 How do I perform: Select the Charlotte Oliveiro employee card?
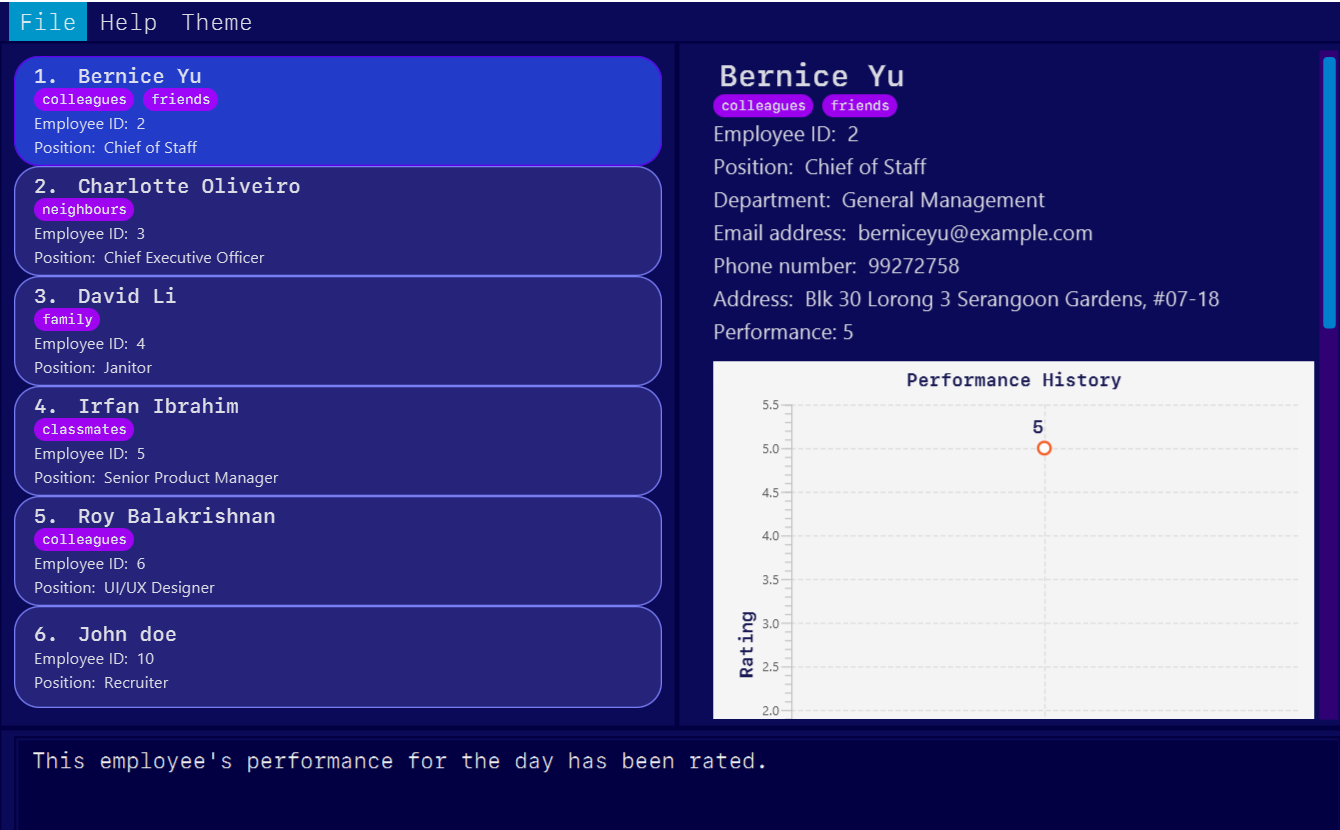pos(338,221)
